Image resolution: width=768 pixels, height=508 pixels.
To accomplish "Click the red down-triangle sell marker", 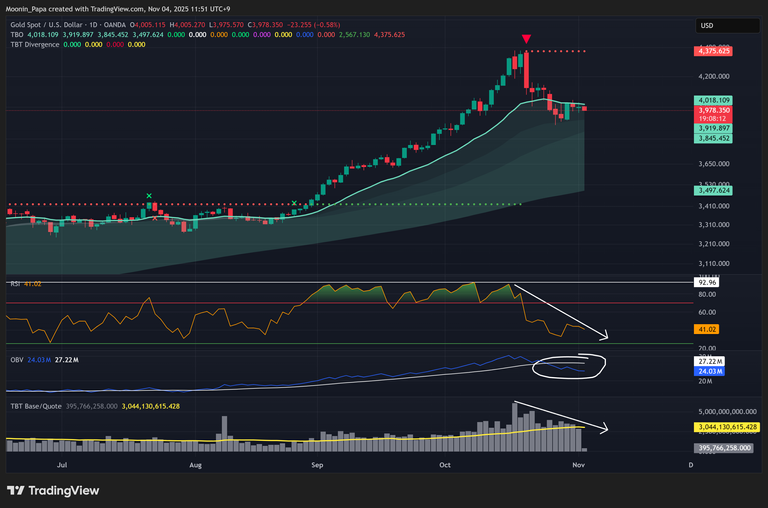I will 526,39.
